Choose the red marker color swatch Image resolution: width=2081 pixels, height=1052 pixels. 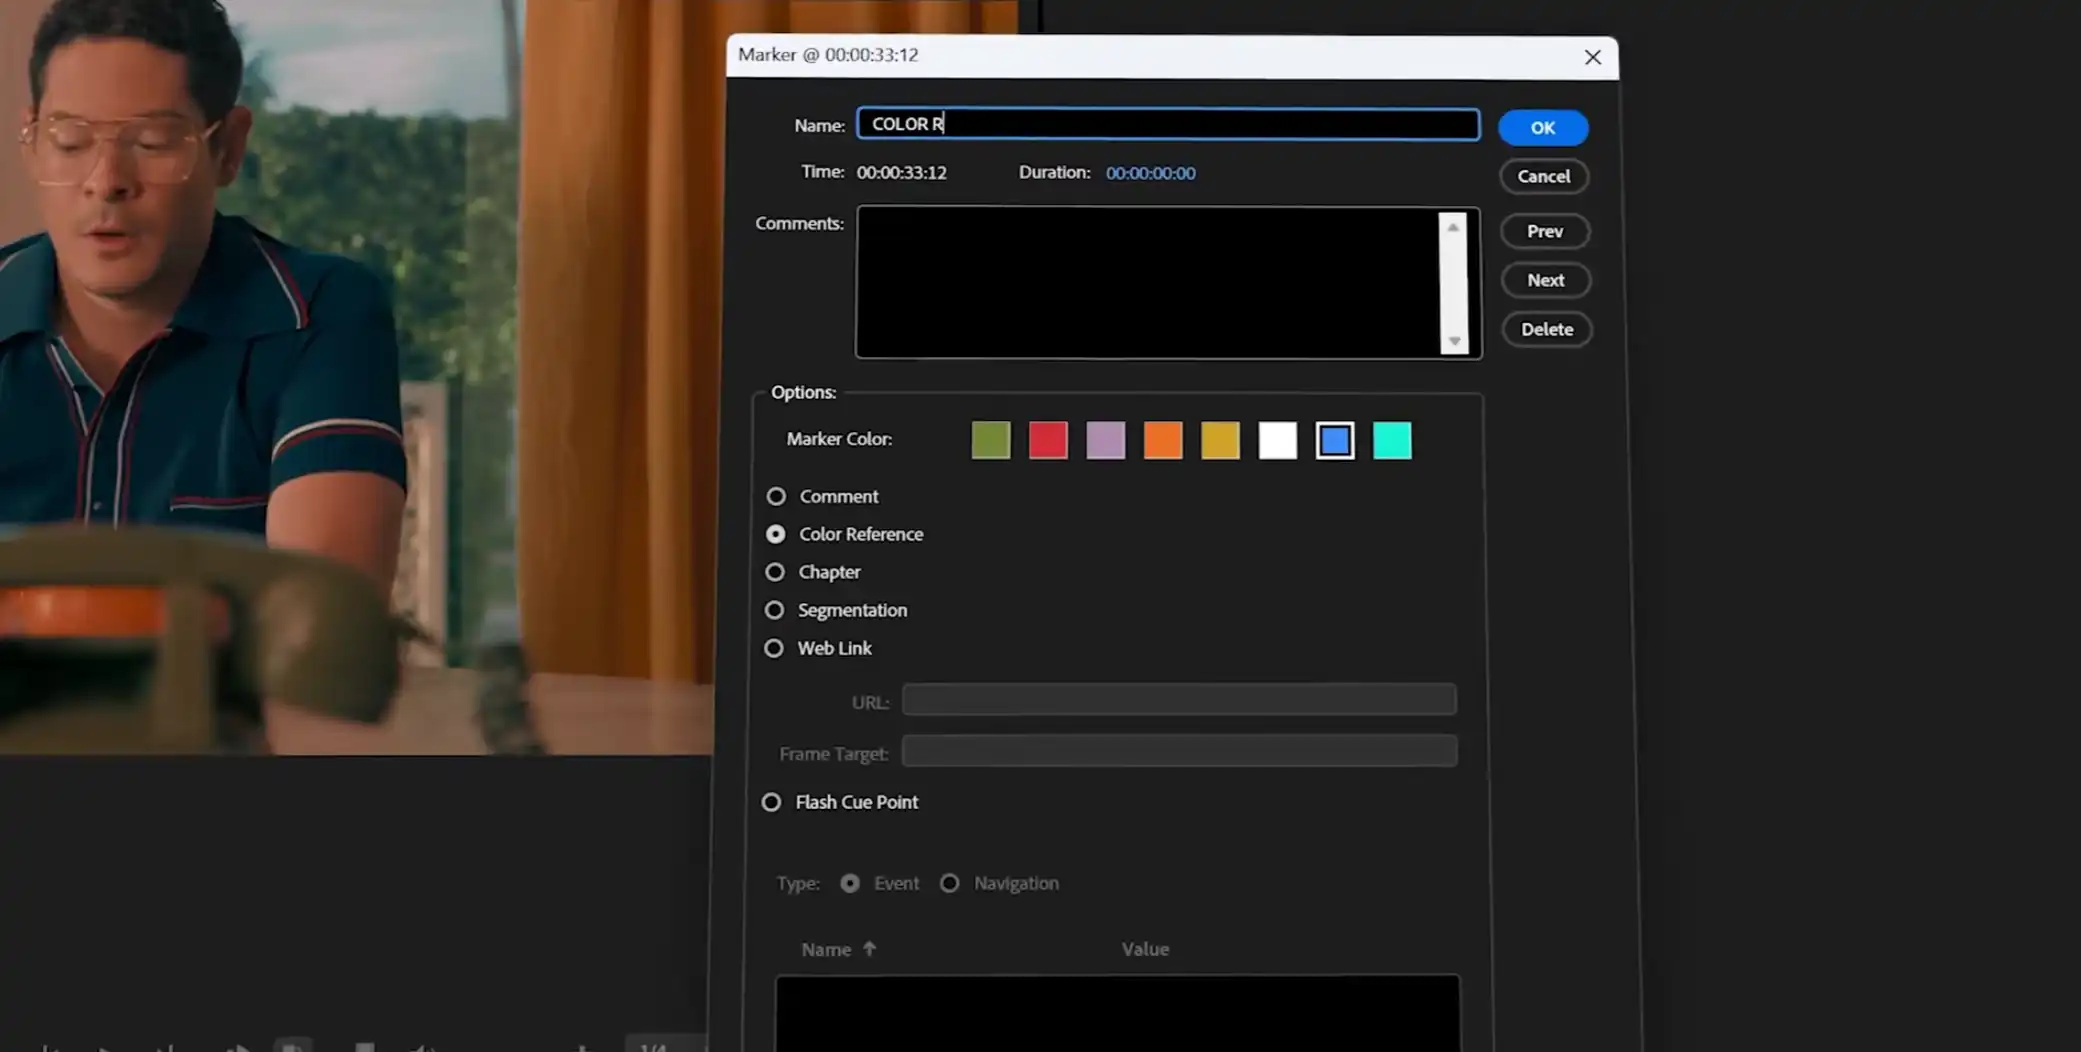coord(1048,440)
